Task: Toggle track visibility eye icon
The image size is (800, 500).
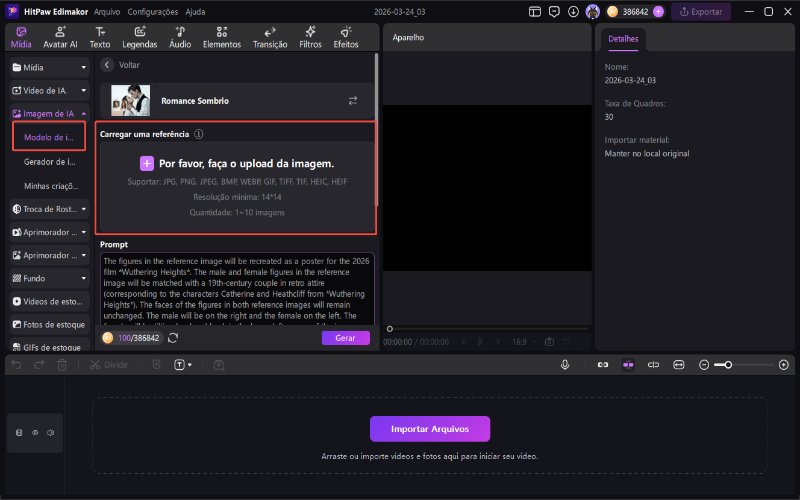Action: (x=35, y=433)
